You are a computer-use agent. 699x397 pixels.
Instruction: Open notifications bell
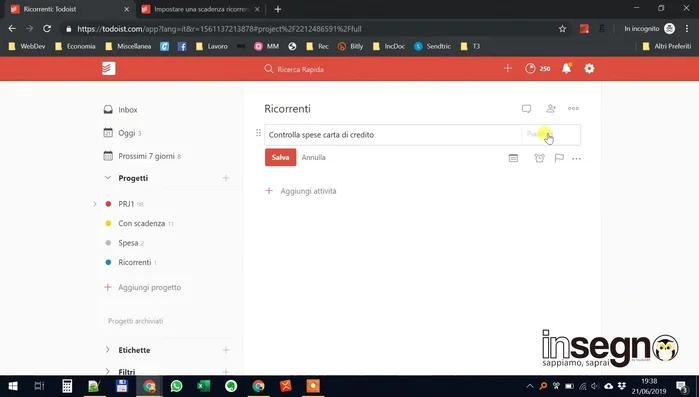567,68
